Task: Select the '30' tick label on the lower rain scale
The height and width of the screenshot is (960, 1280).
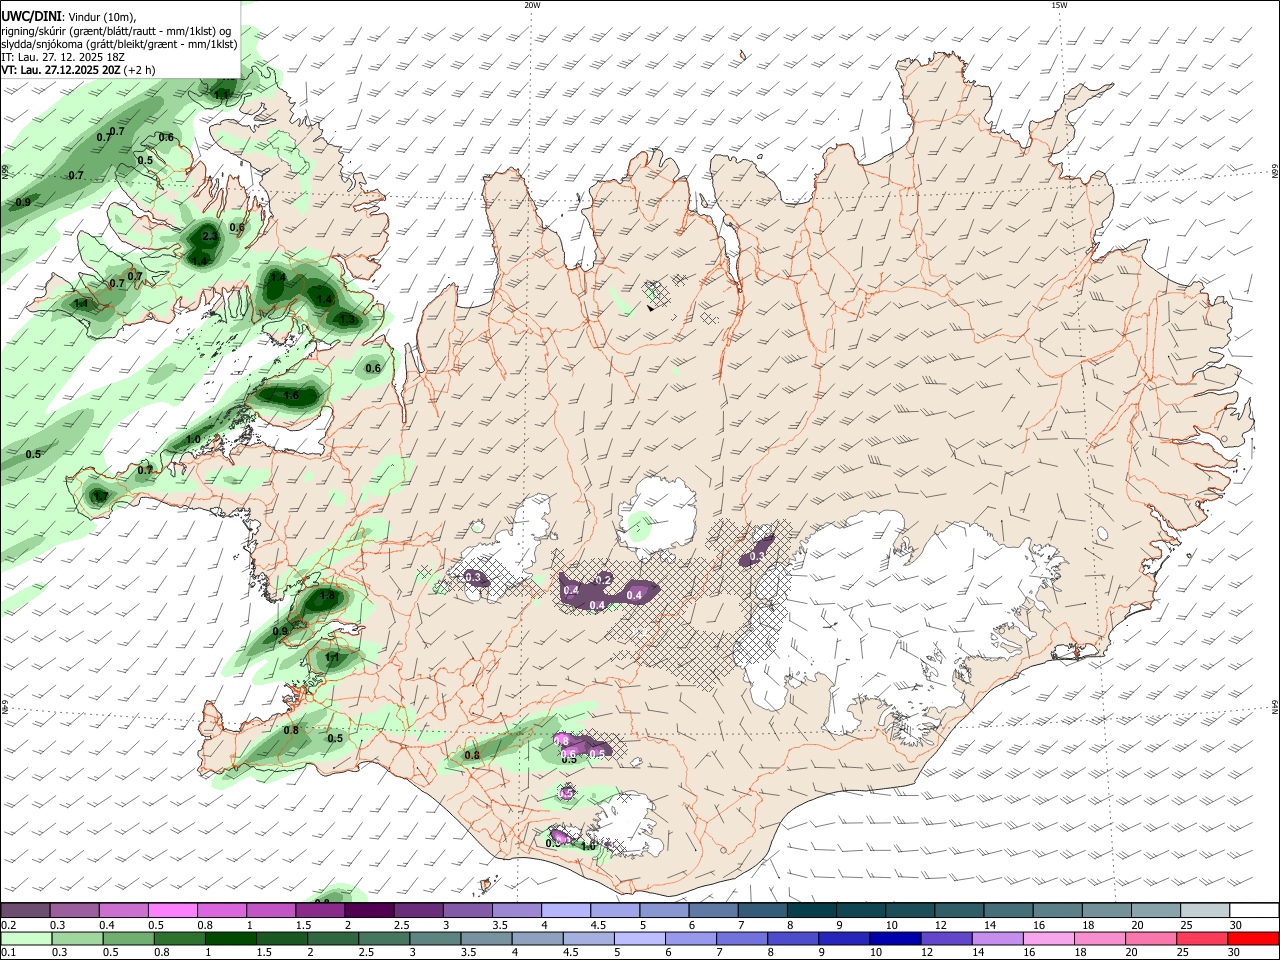Action: click(1235, 953)
